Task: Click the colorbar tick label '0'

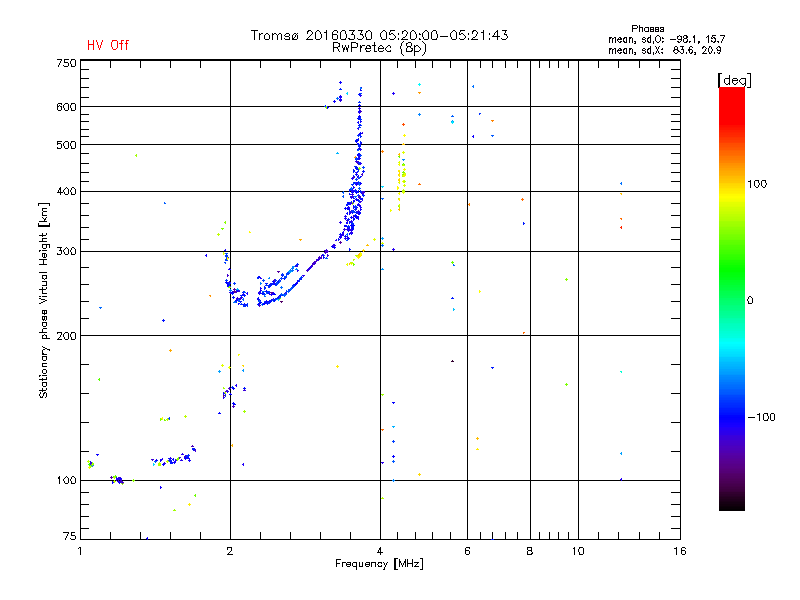Action: (750, 301)
